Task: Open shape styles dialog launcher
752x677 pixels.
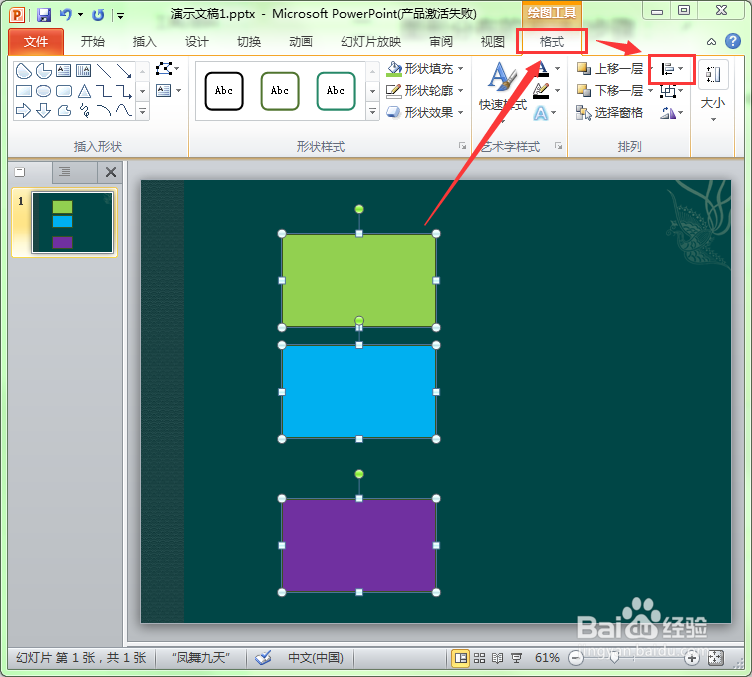Action: click(462, 146)
